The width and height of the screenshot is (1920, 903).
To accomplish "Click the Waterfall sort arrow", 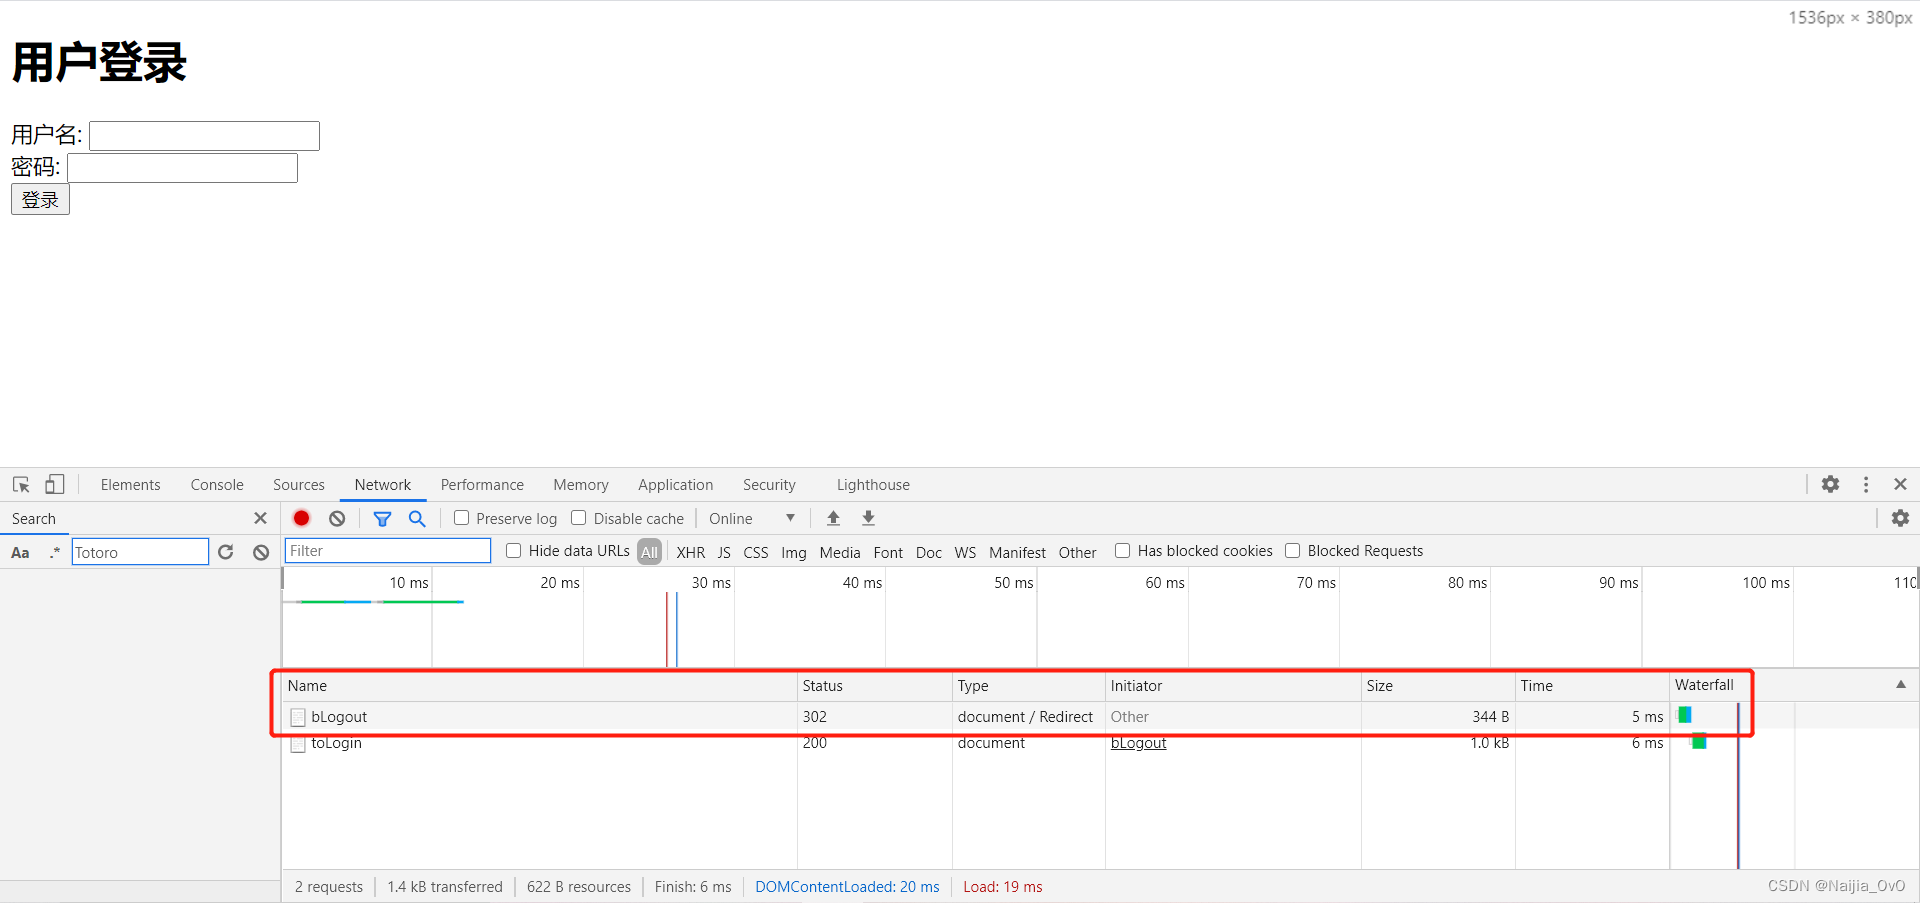I will (1900, 685).
